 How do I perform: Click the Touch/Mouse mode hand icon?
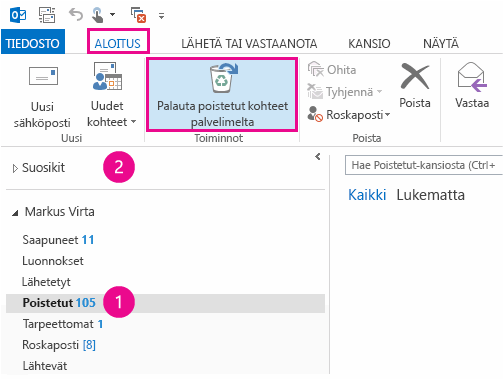pos(98,15)
